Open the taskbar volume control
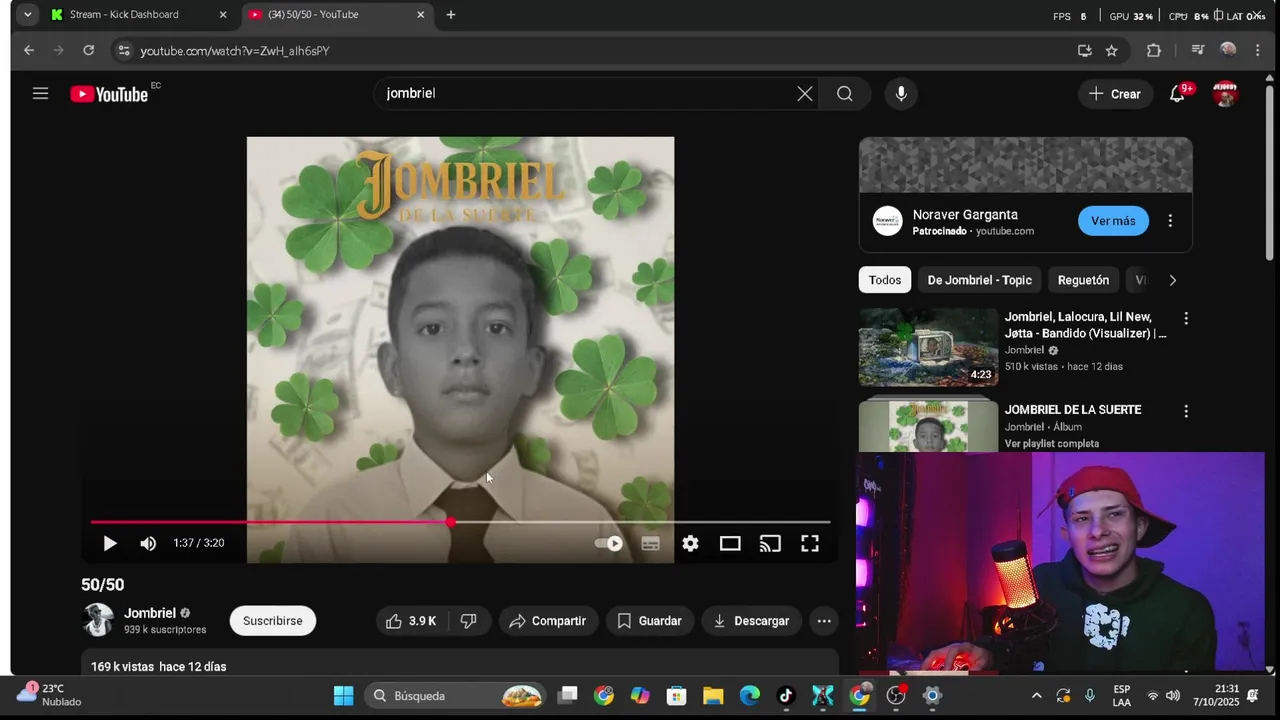 pos(1173,696)
